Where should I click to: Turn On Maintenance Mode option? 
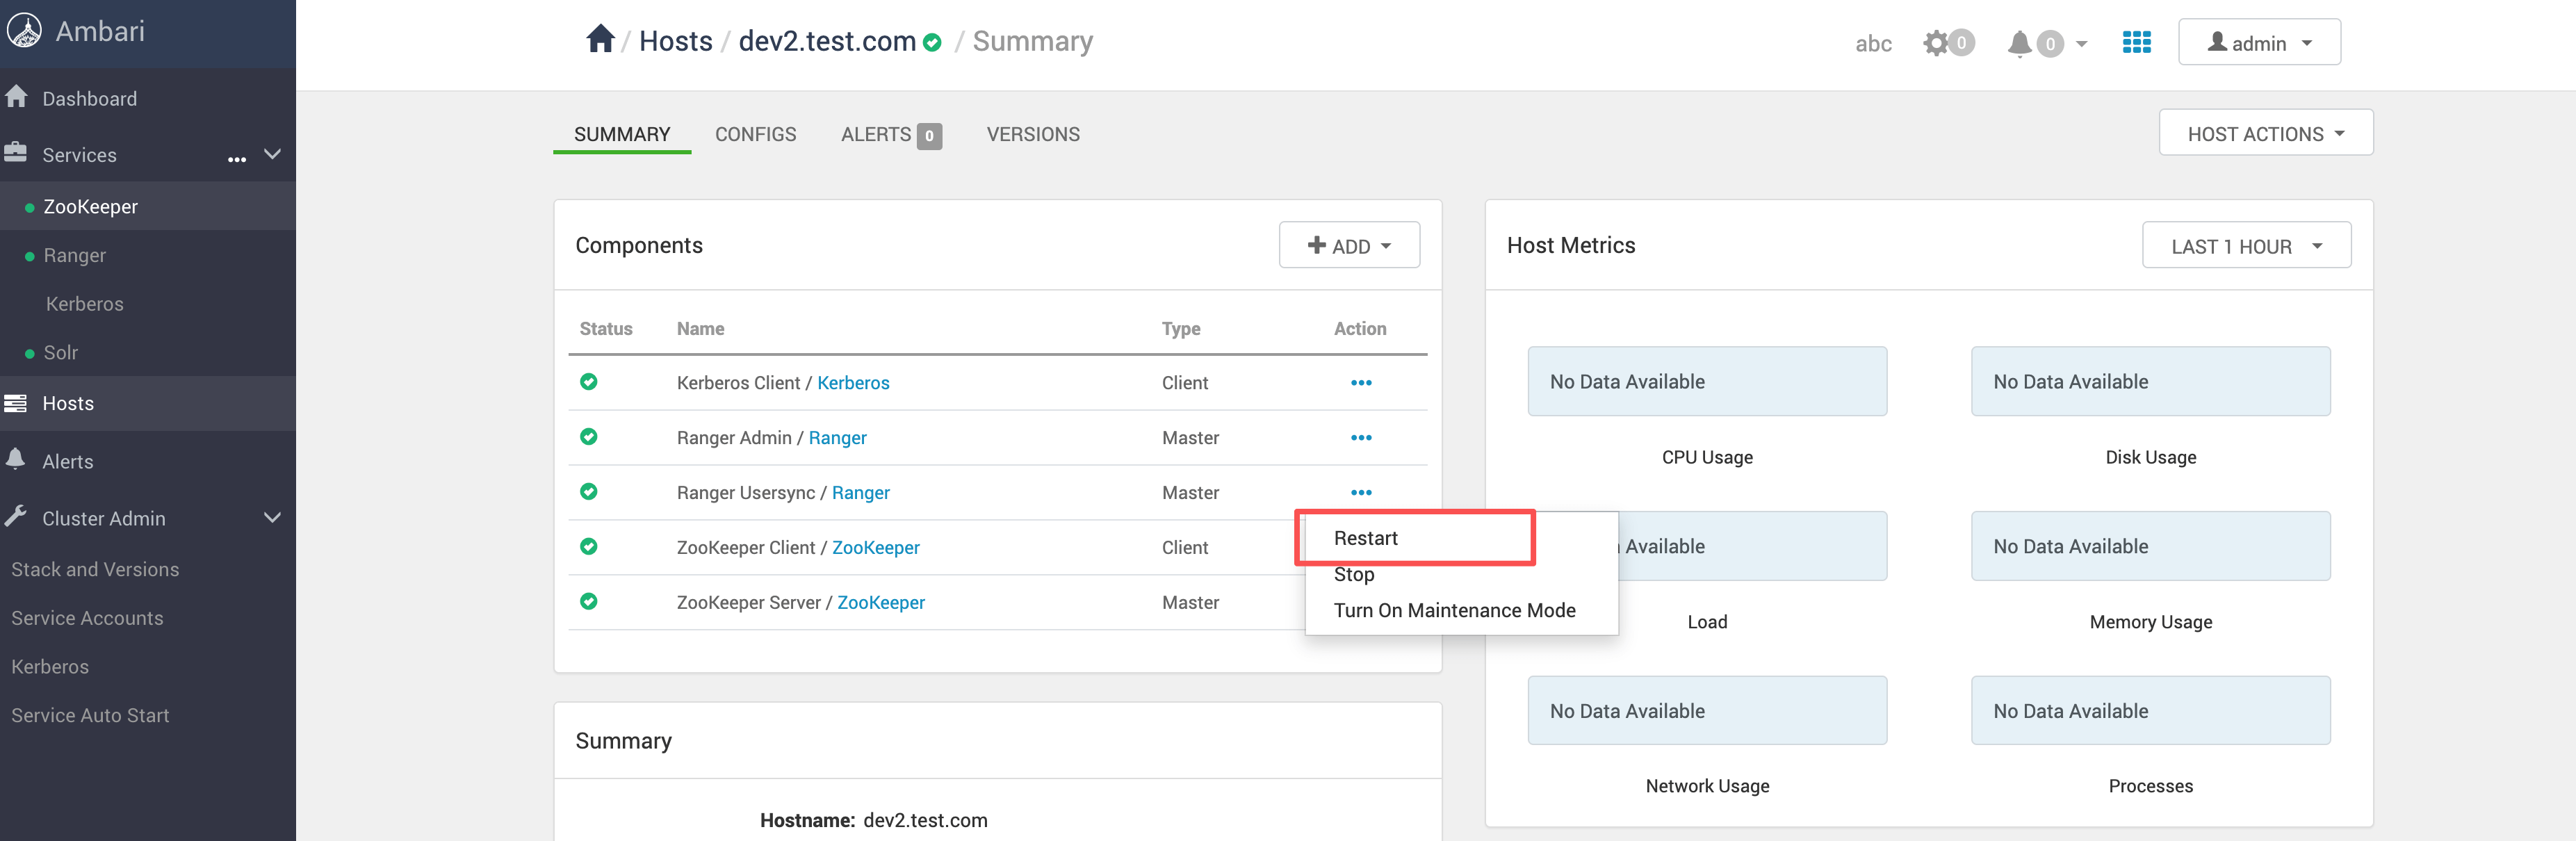click(x=1454, y=610)
